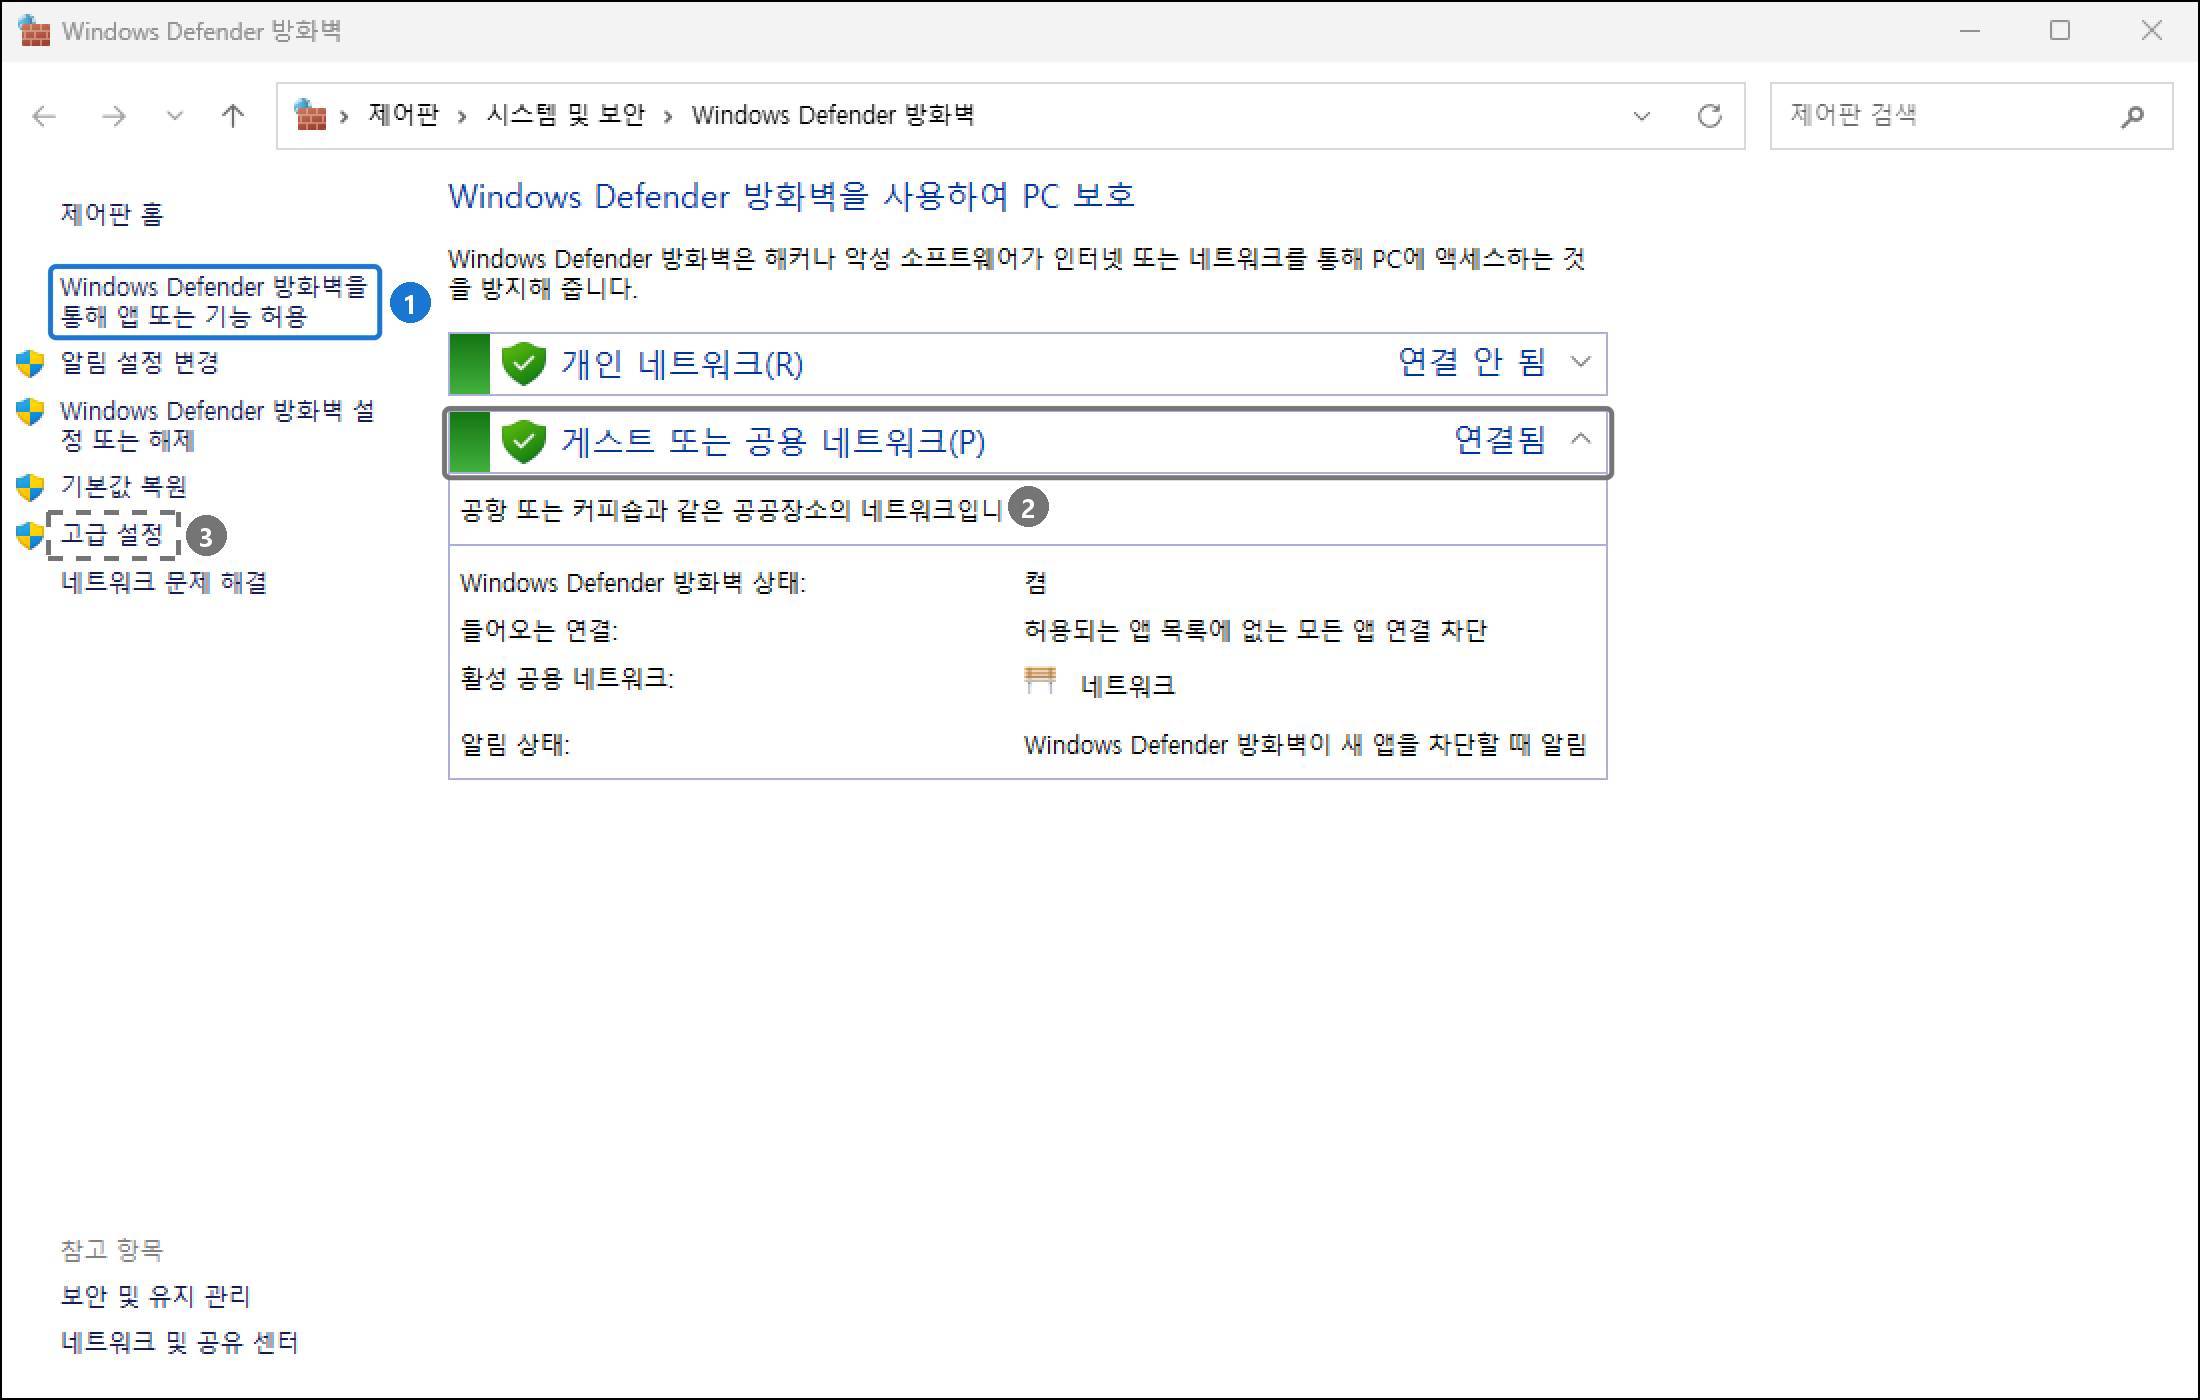This screenshot has height=1400, width=2200.
Task: Click 게스트 또는 공용 네트워크(P) header text
Action: tap(773, 441)
